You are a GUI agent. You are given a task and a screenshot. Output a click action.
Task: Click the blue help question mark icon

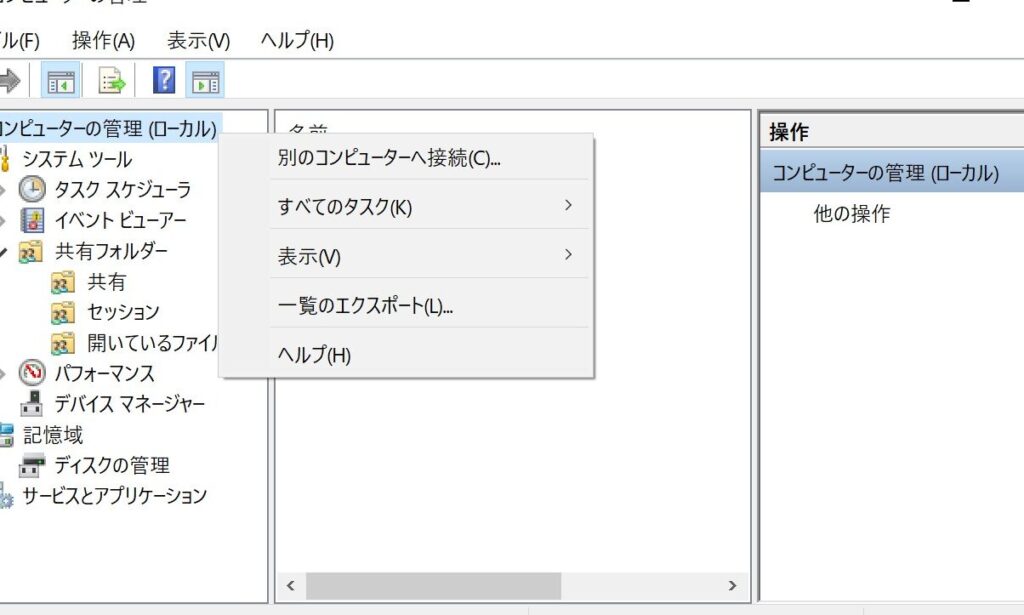(x=164, y=80)
